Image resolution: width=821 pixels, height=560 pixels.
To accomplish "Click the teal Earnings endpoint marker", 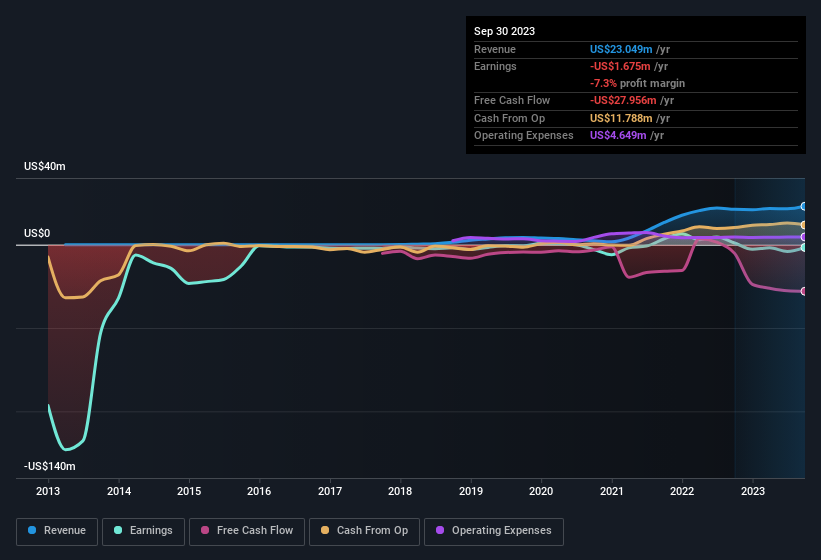I will click(803, 248).
